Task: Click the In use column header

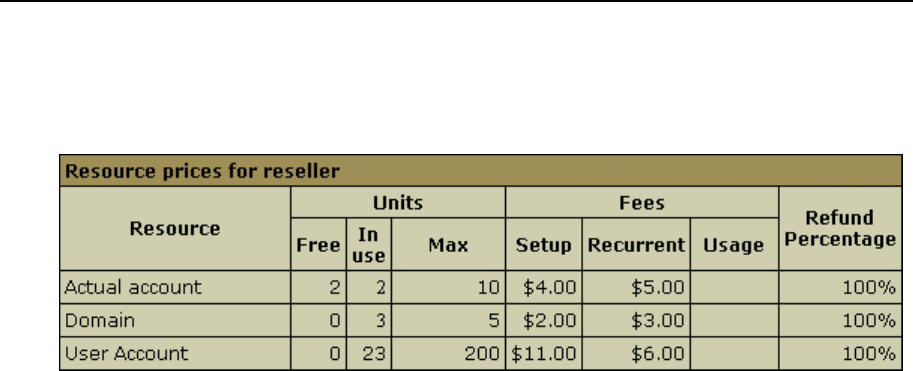Action: (x=369, y=245)
